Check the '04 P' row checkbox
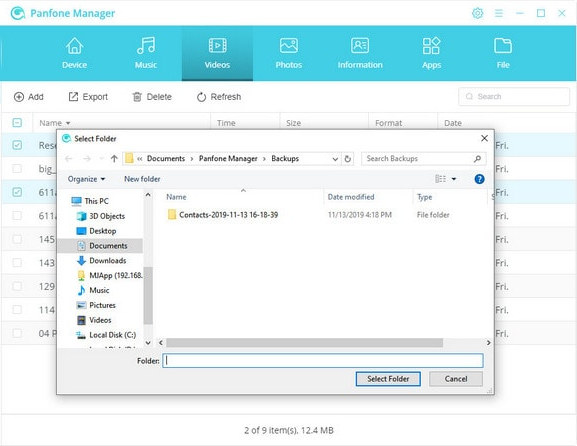This screenshot has width=577, height=446. 17,333
